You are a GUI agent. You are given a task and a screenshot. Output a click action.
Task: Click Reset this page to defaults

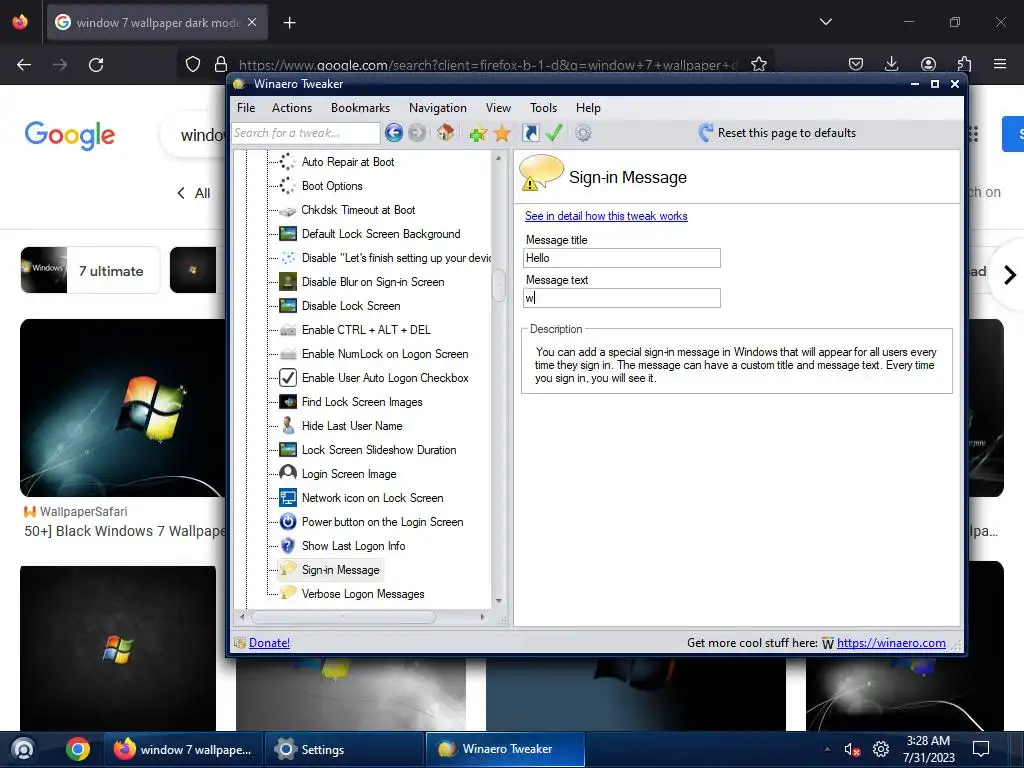click(x=777, y=133)
